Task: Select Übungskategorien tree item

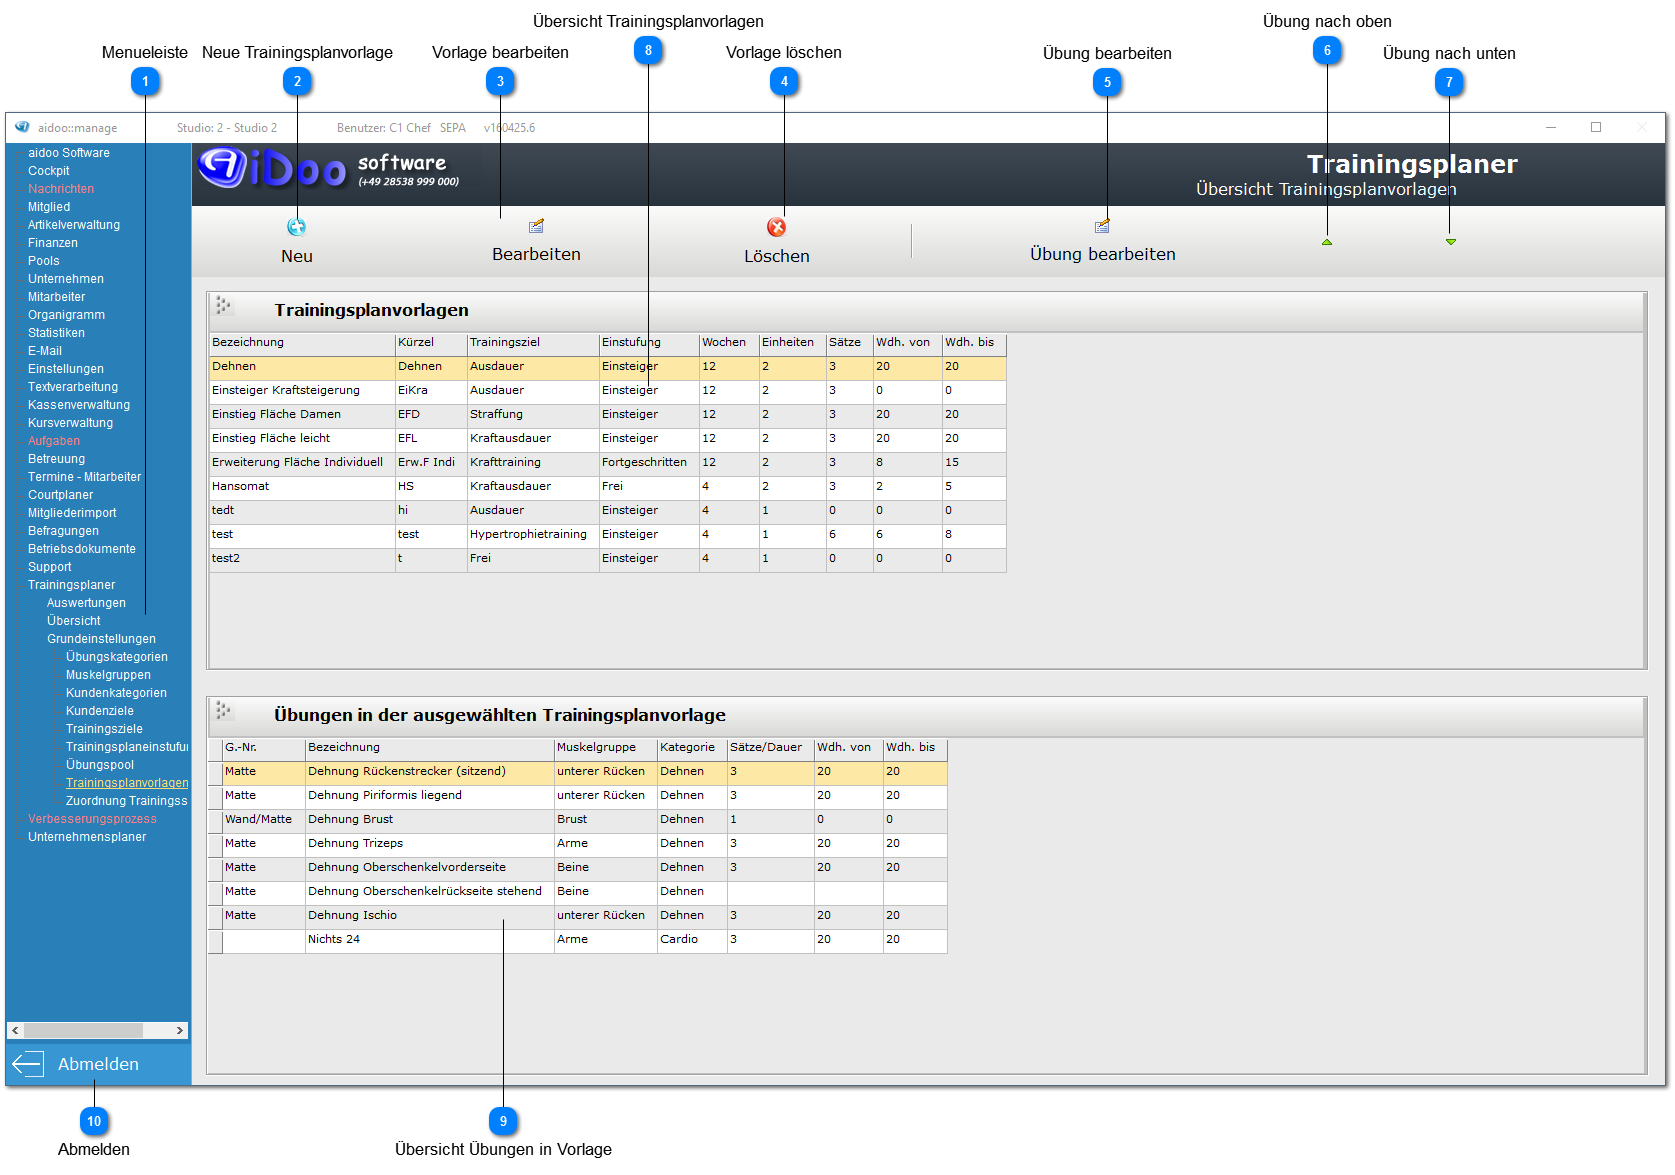Action: click(117, 657)
